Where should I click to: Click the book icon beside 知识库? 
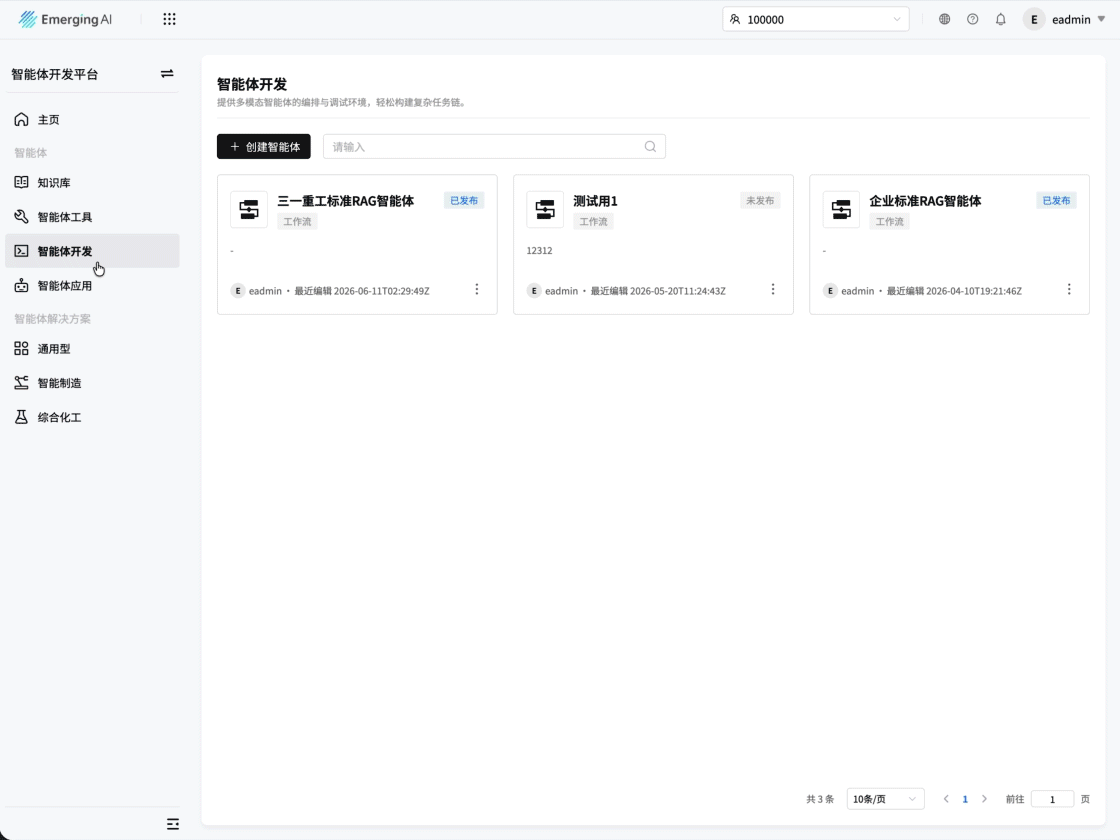(x=21, y=182)
